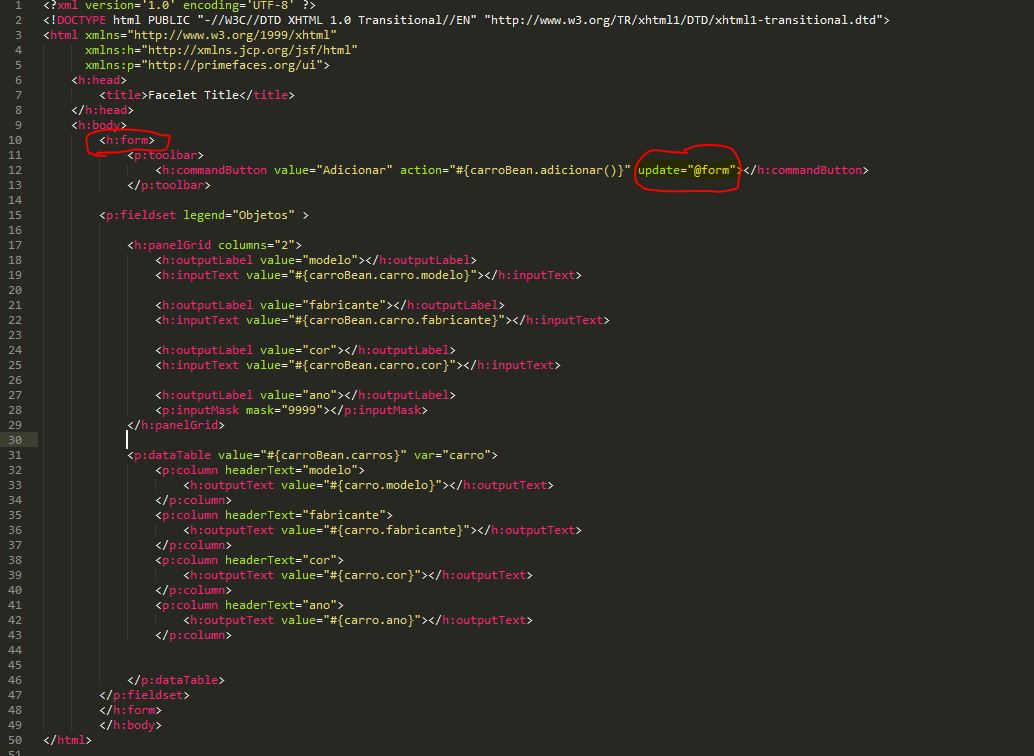Click the headerText="ano" column attribute
This screenshot has height=756, width=1034.
click(280, 605)
